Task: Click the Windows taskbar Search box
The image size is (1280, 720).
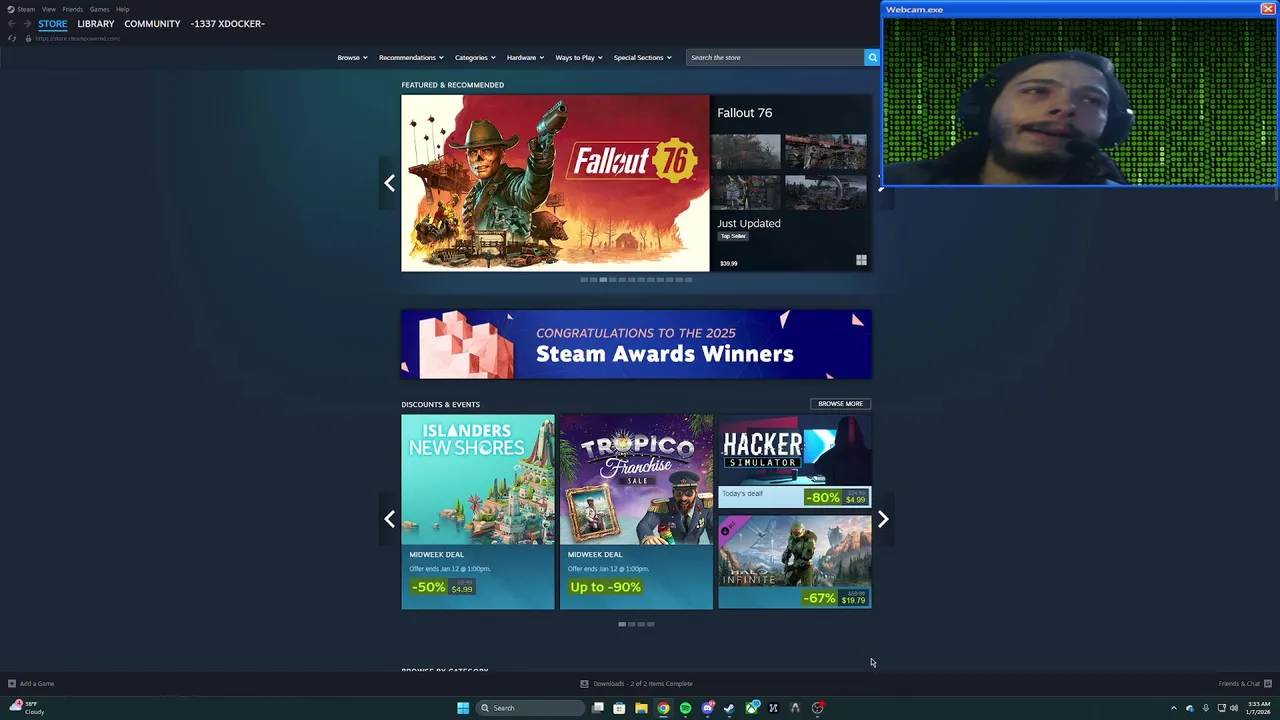Action: pyautogui.click(x=530, y=708)
